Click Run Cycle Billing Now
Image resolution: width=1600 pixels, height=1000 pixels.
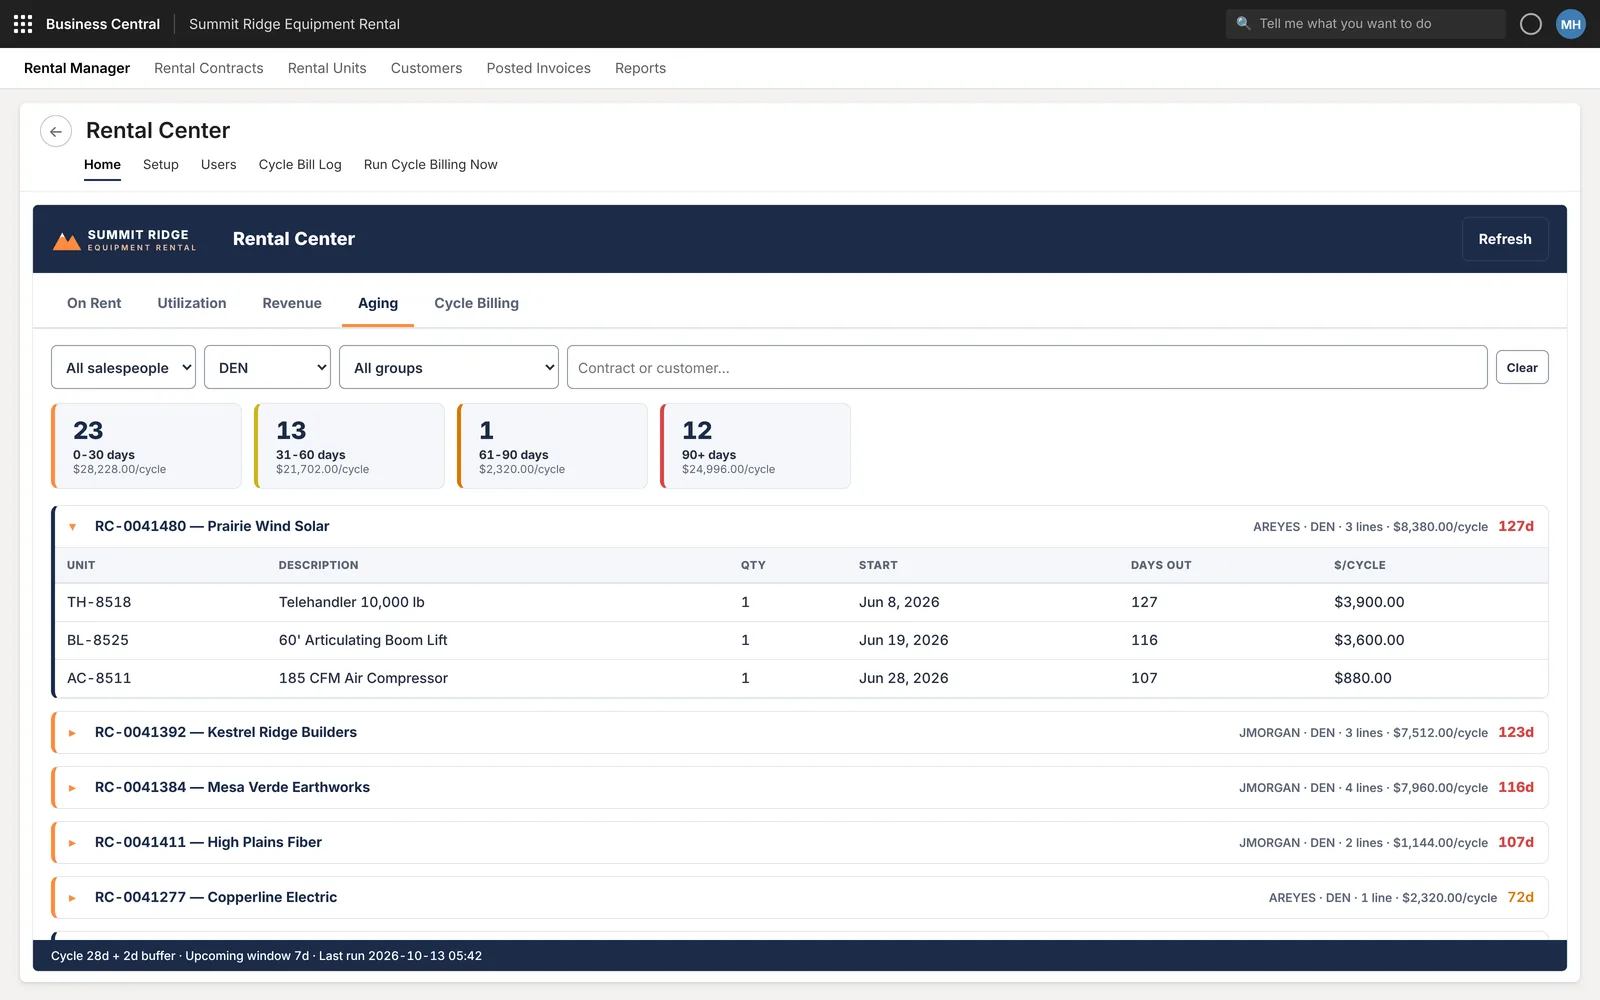[x=430, y=165]
